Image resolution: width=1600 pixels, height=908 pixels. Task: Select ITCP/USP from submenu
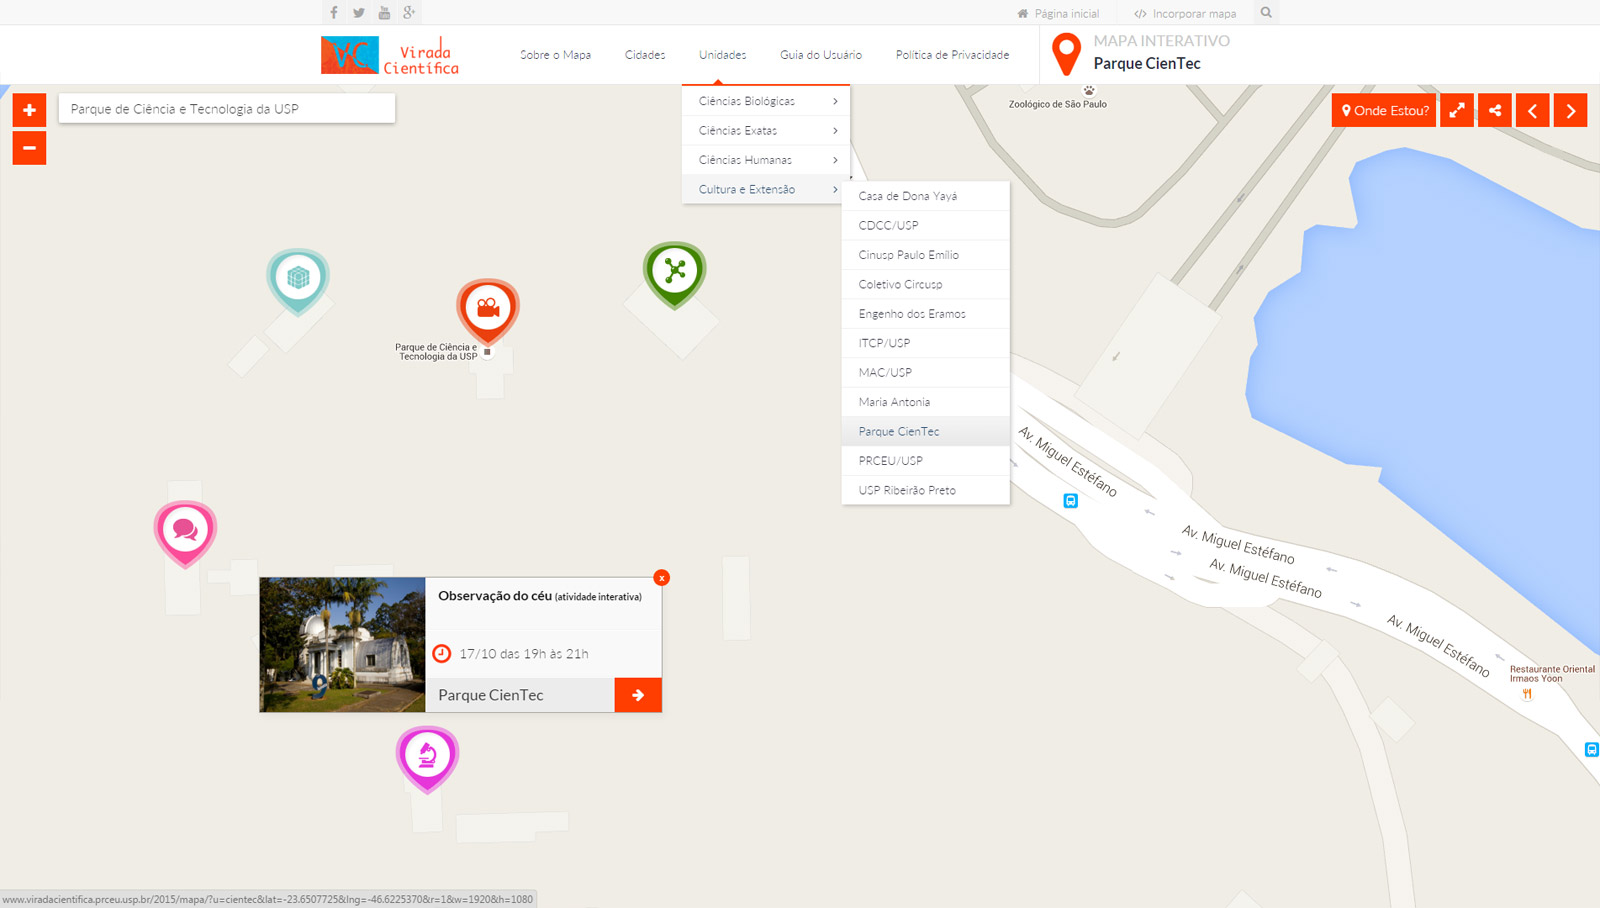pos(926,343)
